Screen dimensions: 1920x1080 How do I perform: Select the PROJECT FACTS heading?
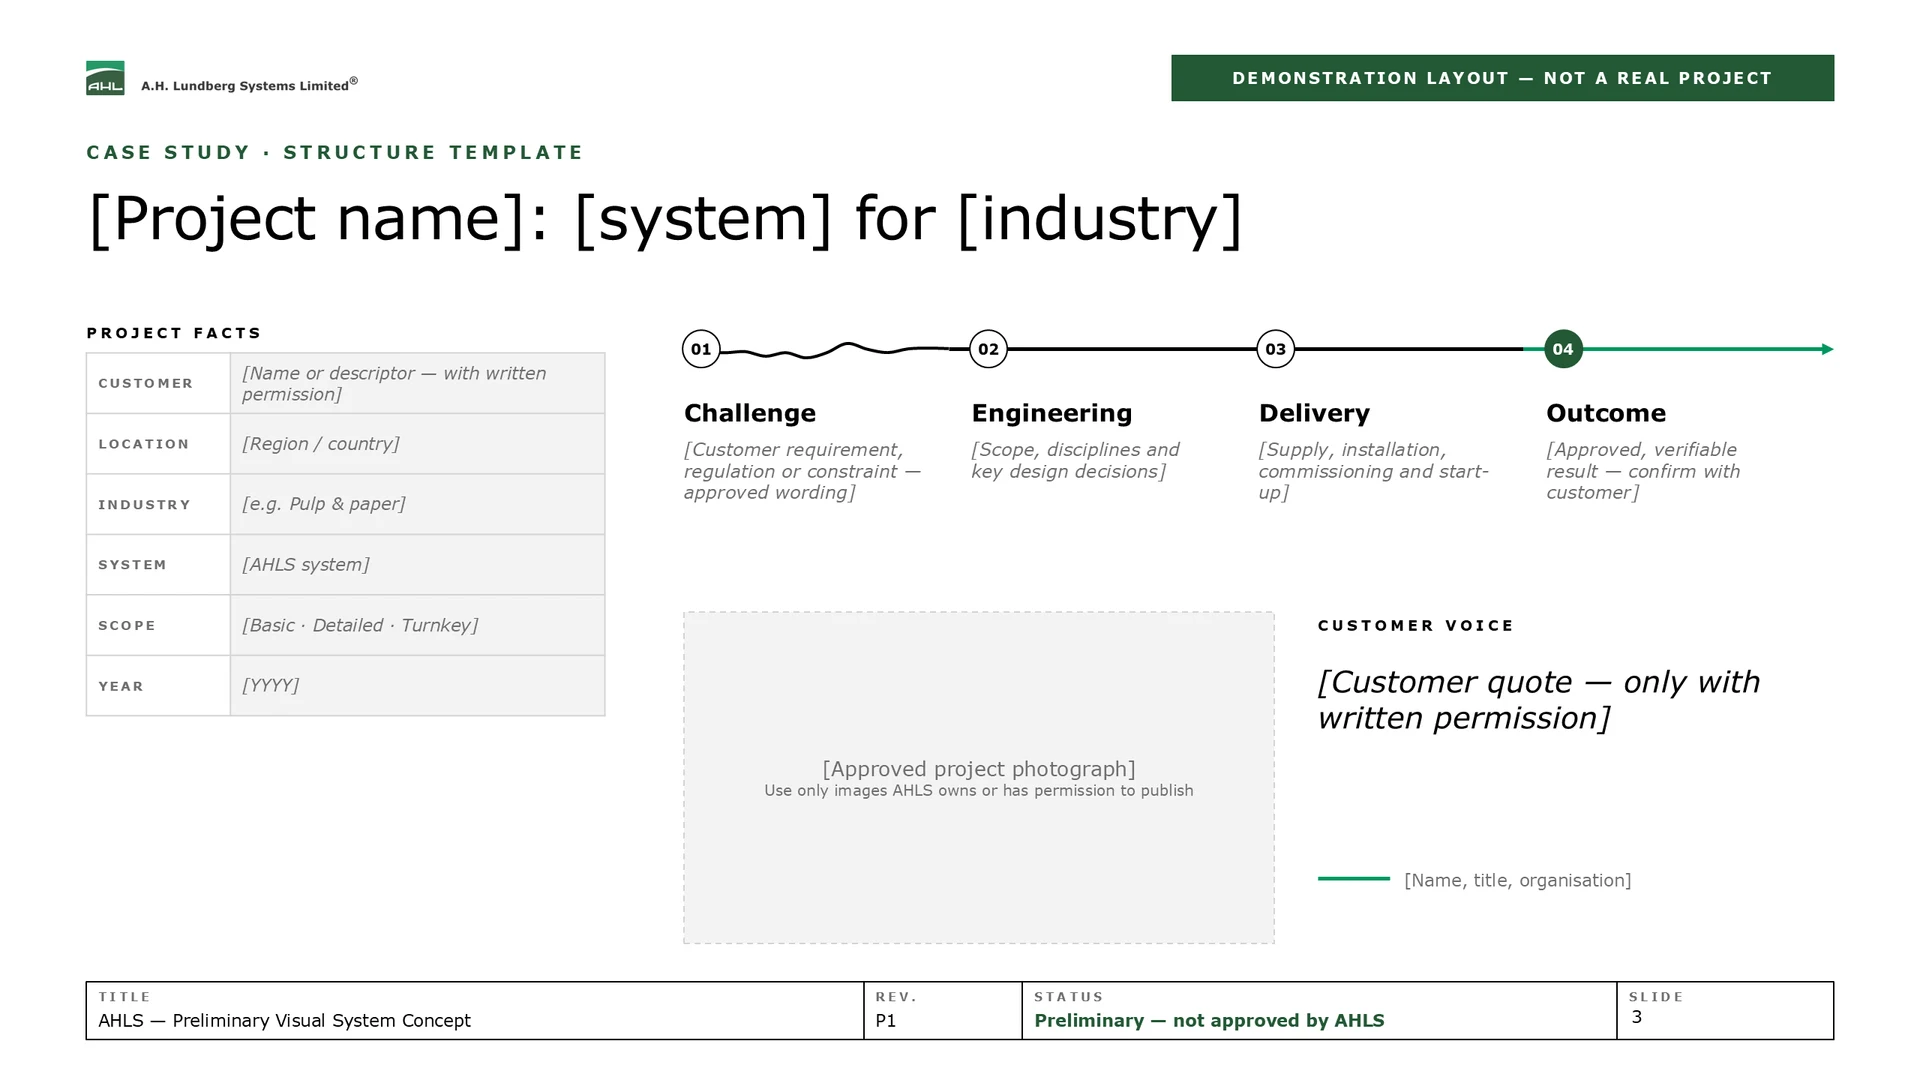(174, 333)
